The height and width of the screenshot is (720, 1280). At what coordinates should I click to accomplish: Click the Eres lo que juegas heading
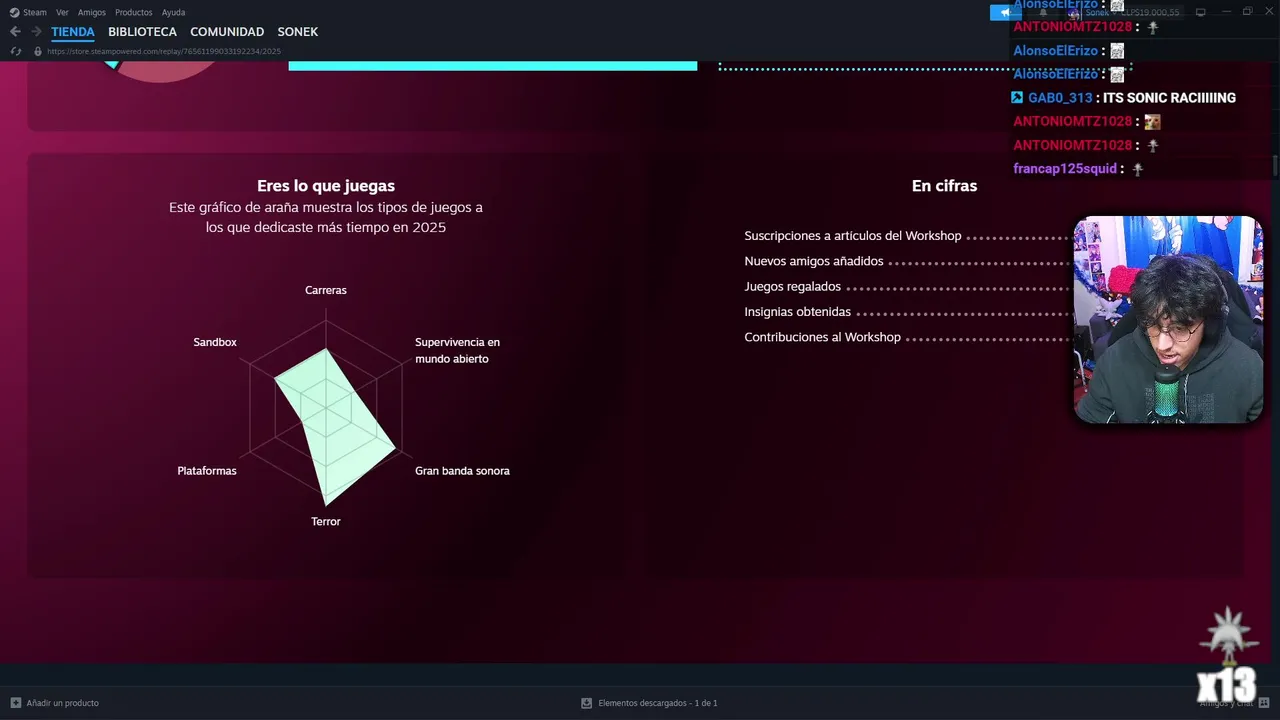[326, 186]
